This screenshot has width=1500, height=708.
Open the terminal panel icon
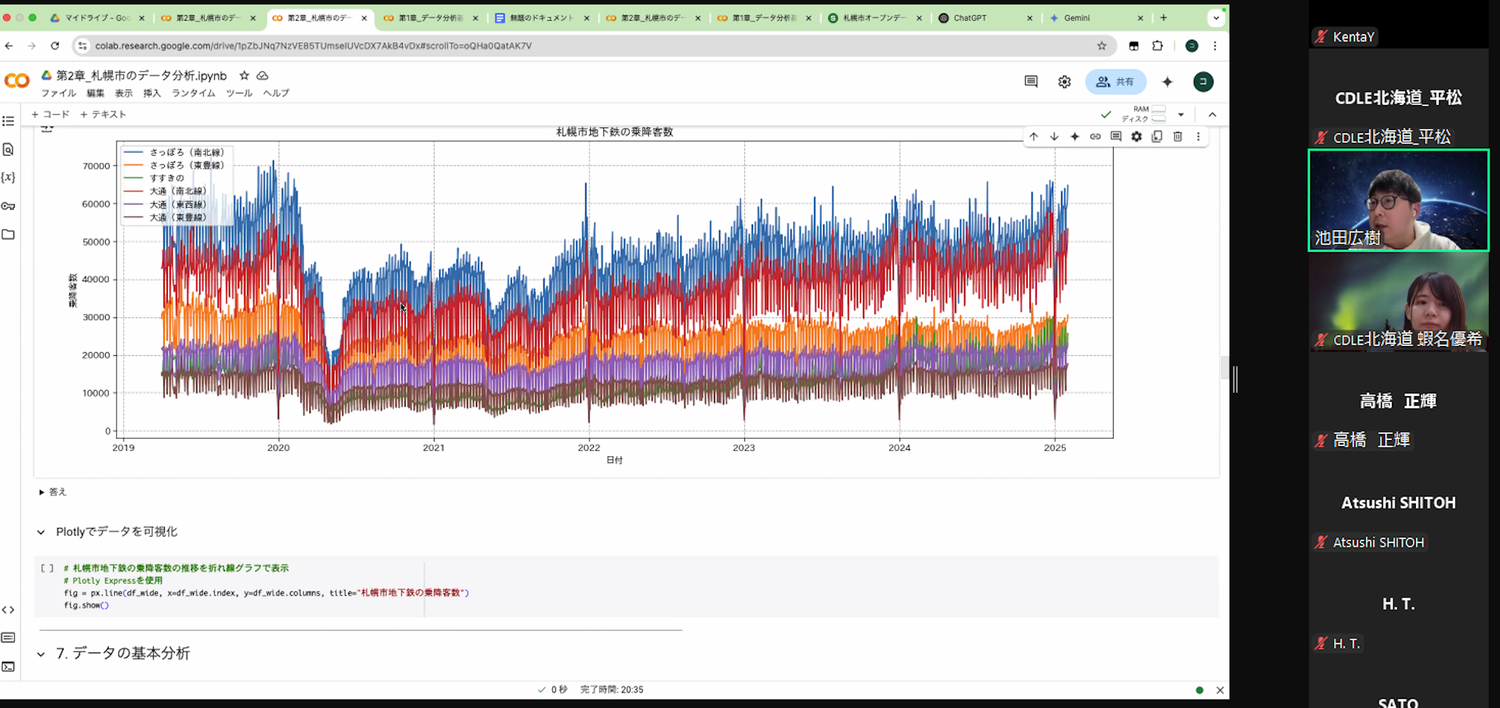(x=9, y=666)
